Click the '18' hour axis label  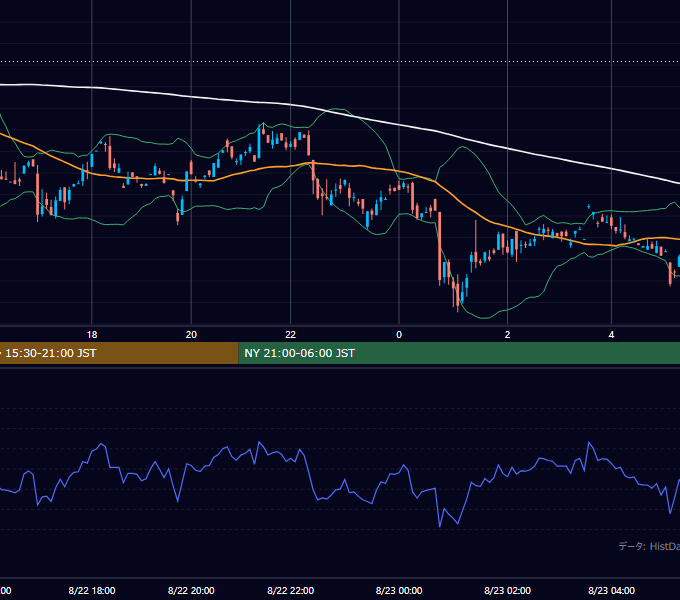pyautogui.click(x=92, y=335)
